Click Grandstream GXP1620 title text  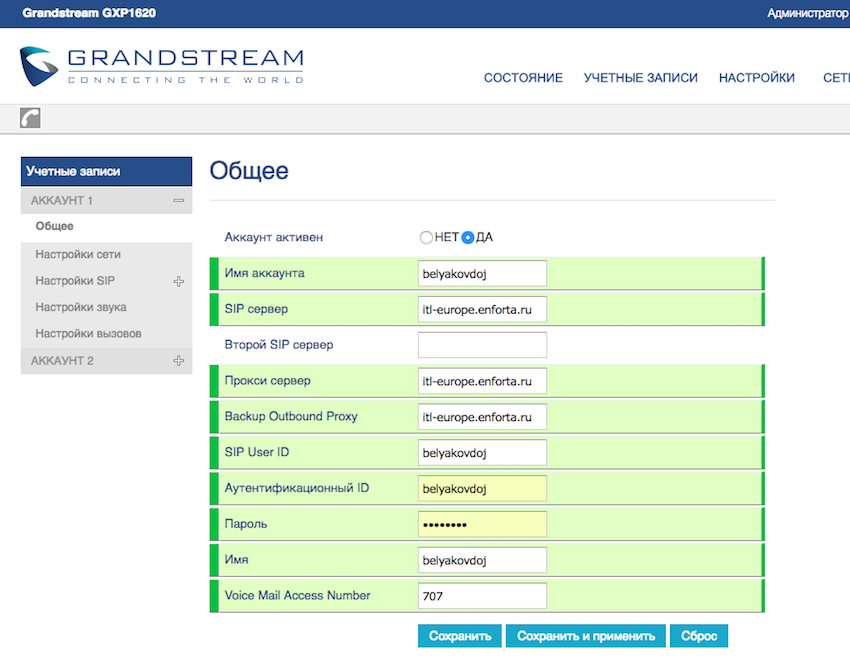[89, 13]
